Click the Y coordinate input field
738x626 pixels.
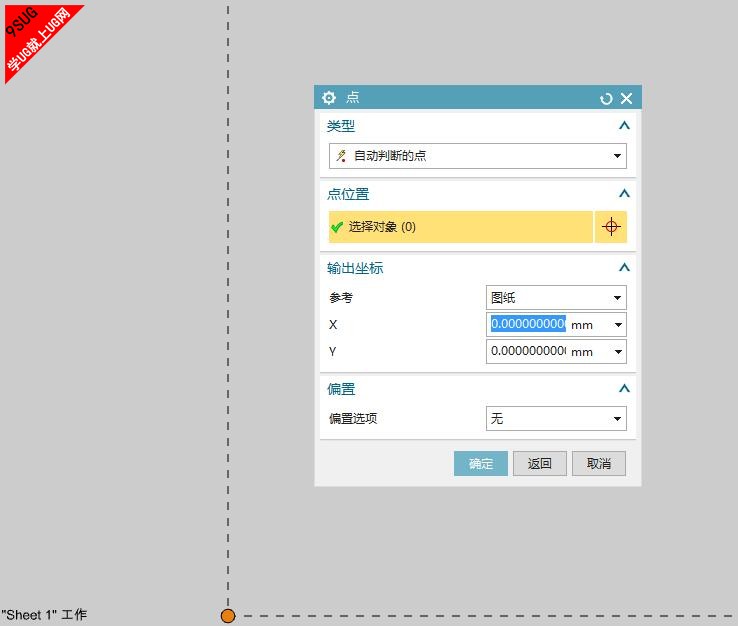528,351
